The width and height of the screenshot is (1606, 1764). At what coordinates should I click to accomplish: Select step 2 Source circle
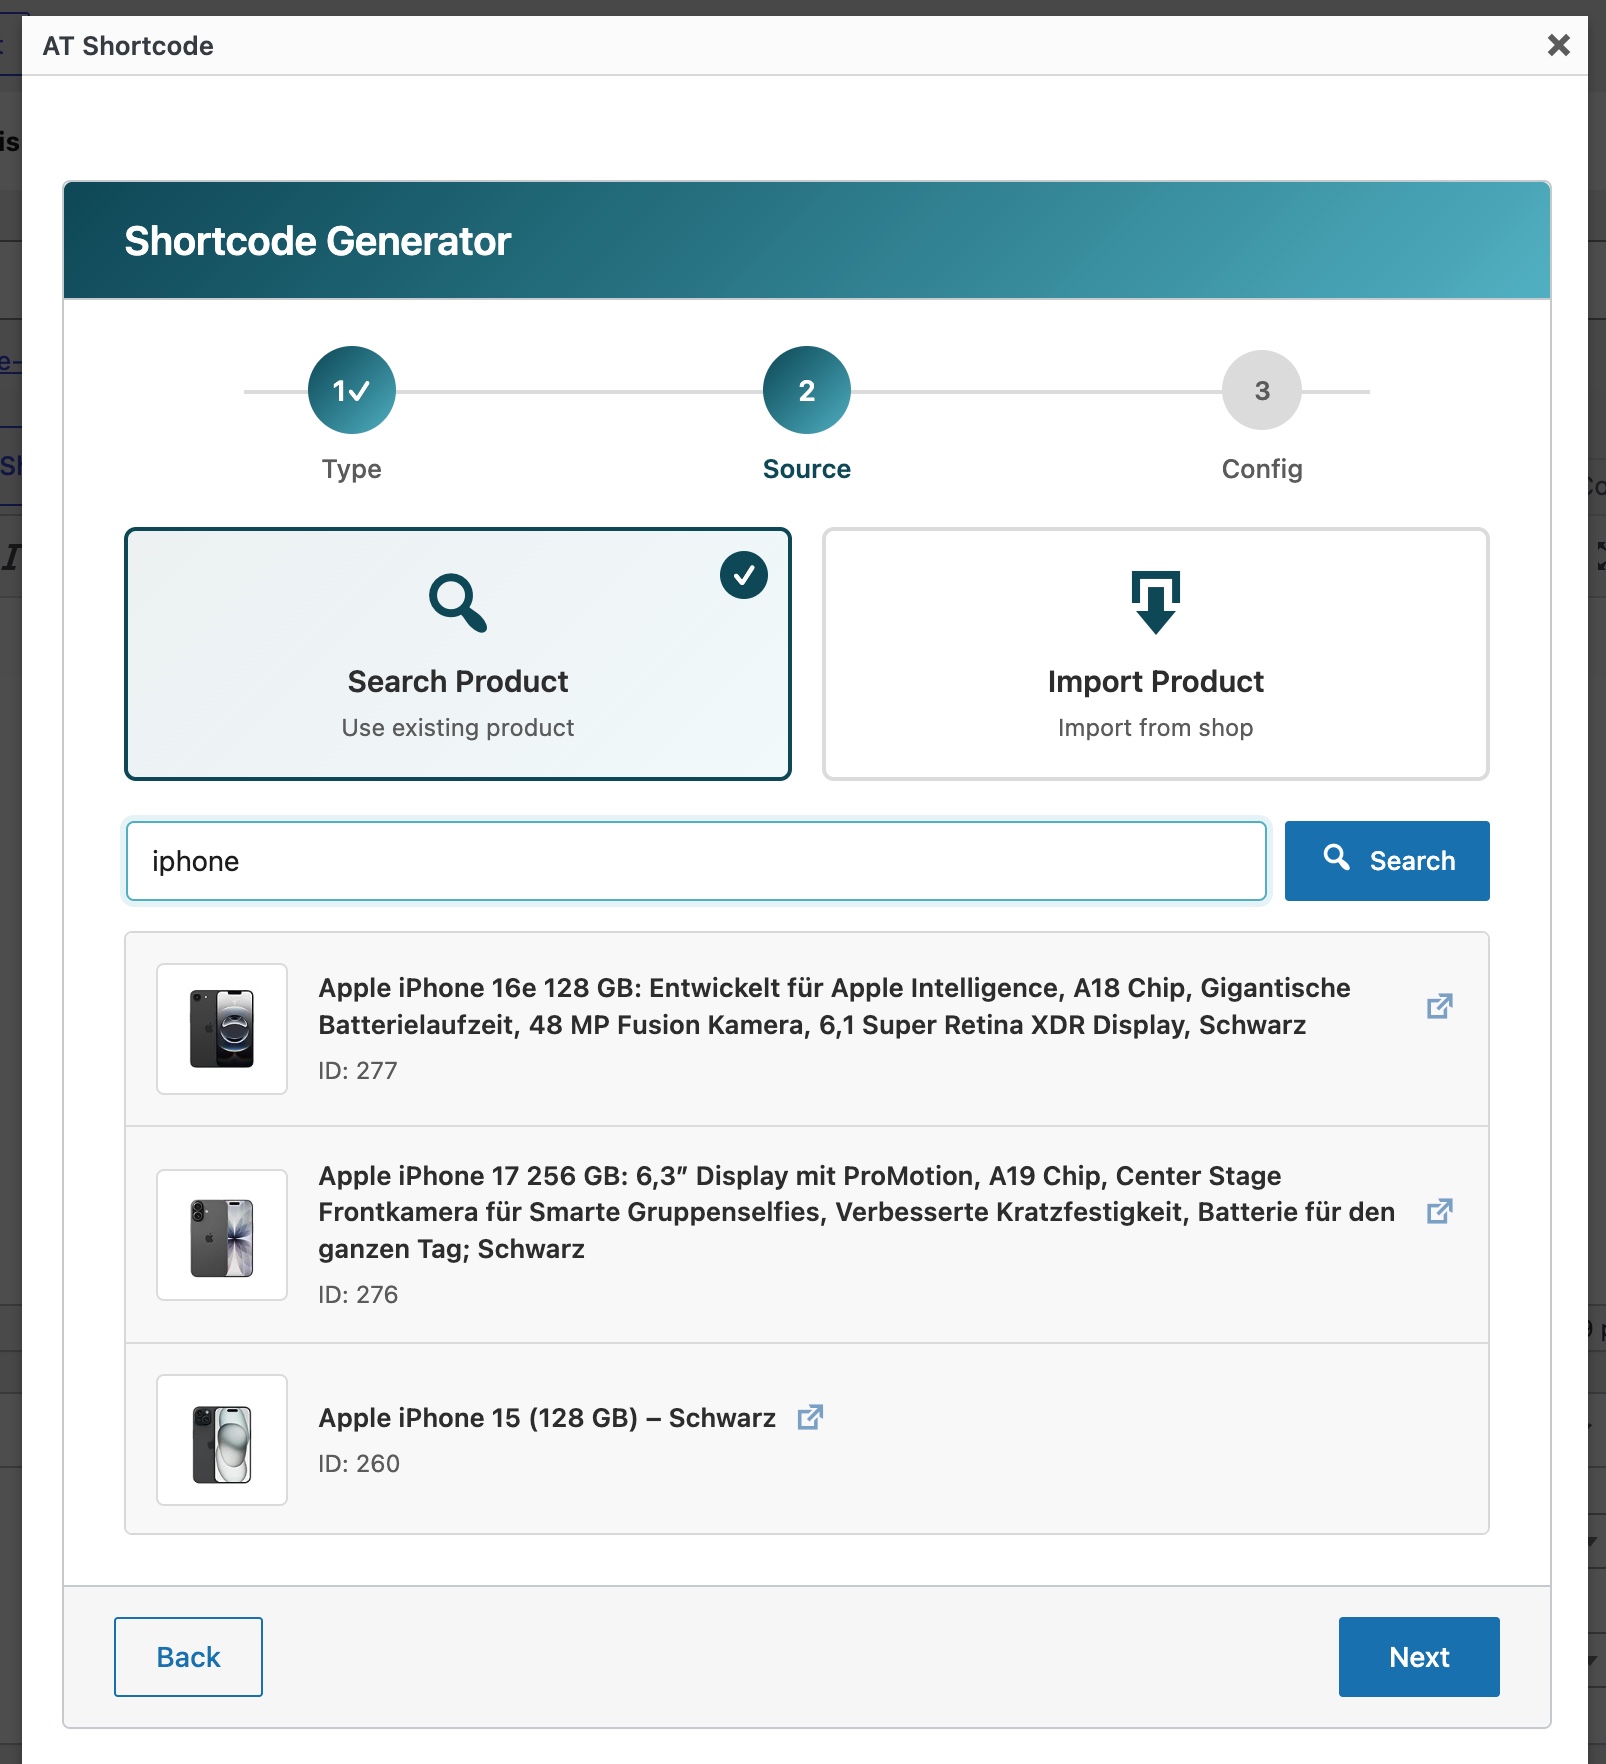(x=807, y=390)
